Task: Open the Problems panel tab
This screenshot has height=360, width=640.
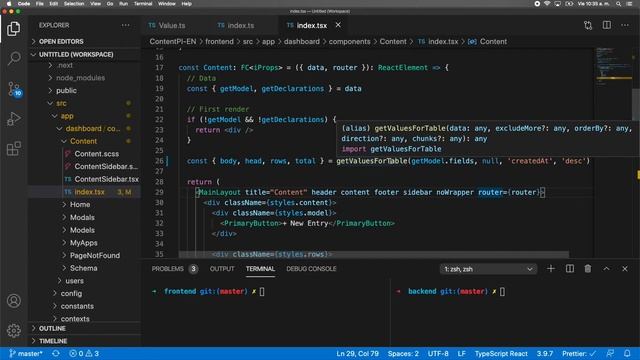Action: click(x=174, y=269)
